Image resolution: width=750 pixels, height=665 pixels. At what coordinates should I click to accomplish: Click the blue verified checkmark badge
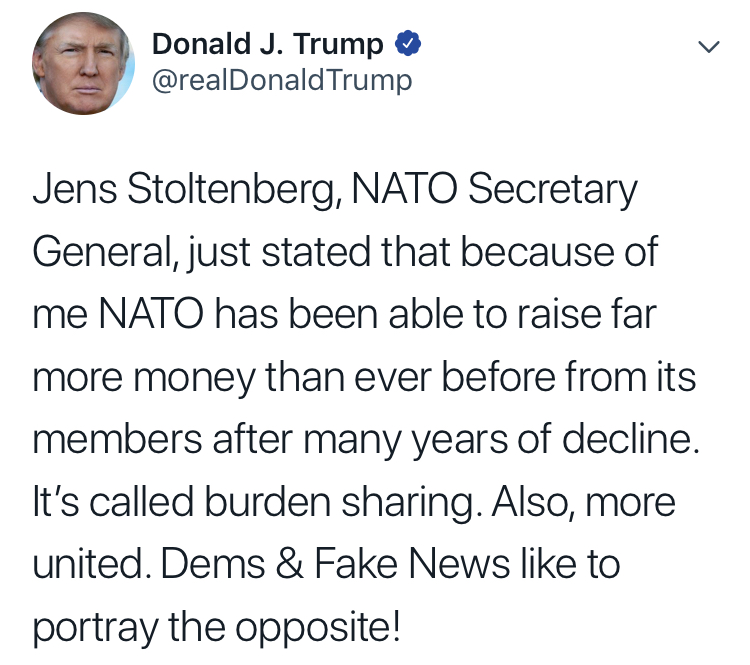pos(407,44)
